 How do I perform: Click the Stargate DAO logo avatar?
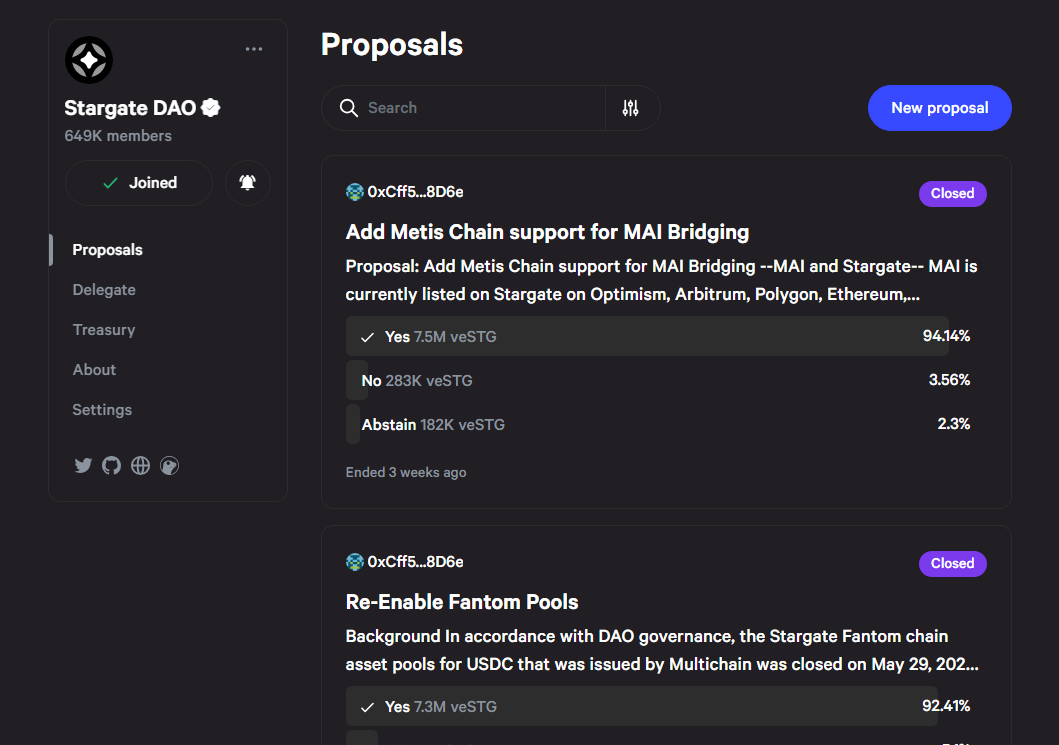click(x=89, y=61)
